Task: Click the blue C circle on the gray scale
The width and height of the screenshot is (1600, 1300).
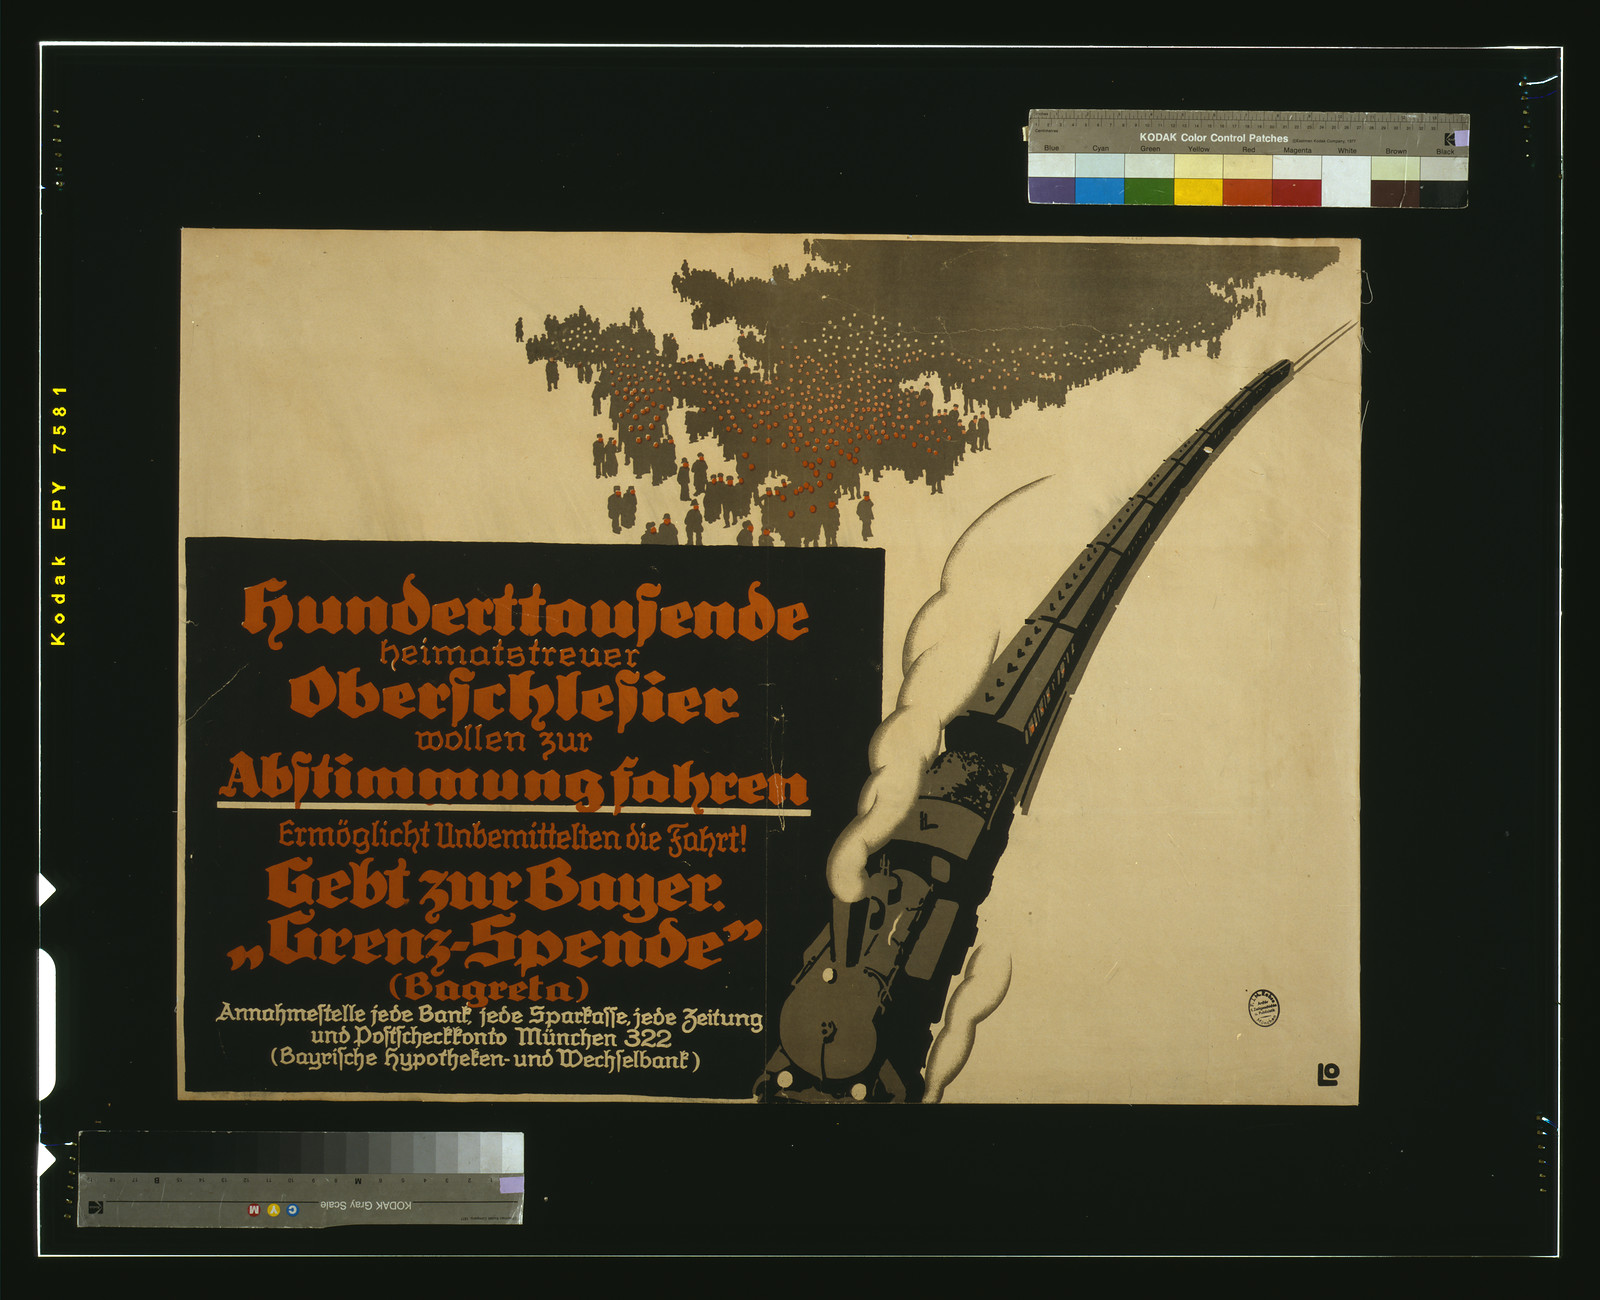Action: [292, 1210]
